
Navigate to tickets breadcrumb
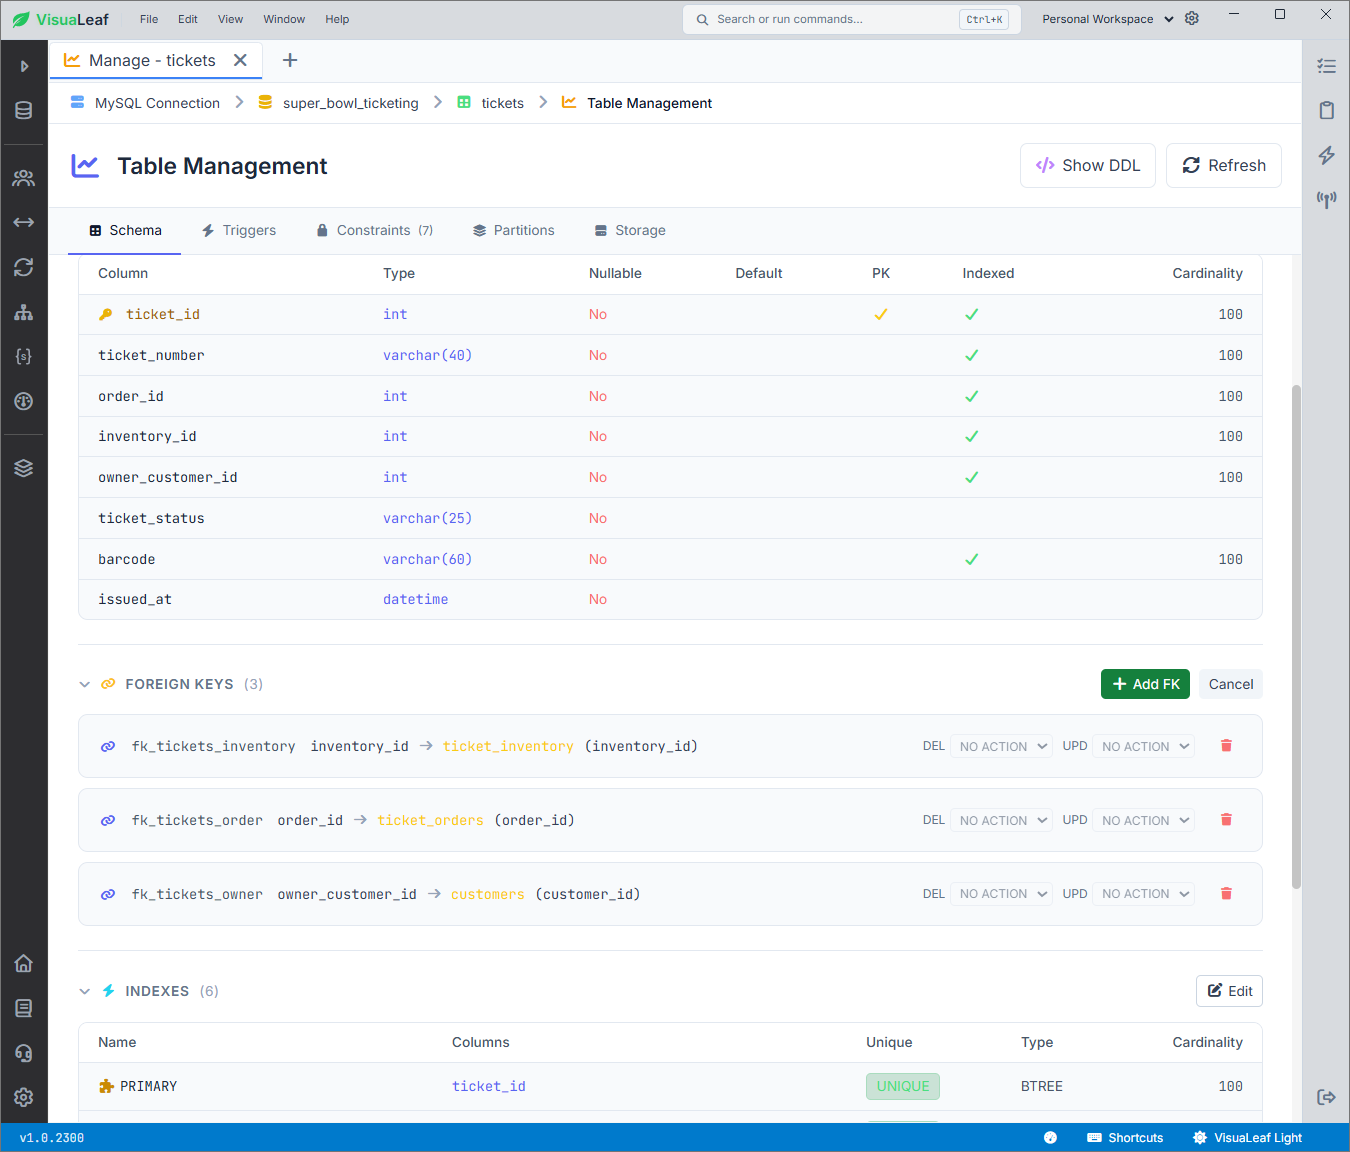tap(491, 103)
